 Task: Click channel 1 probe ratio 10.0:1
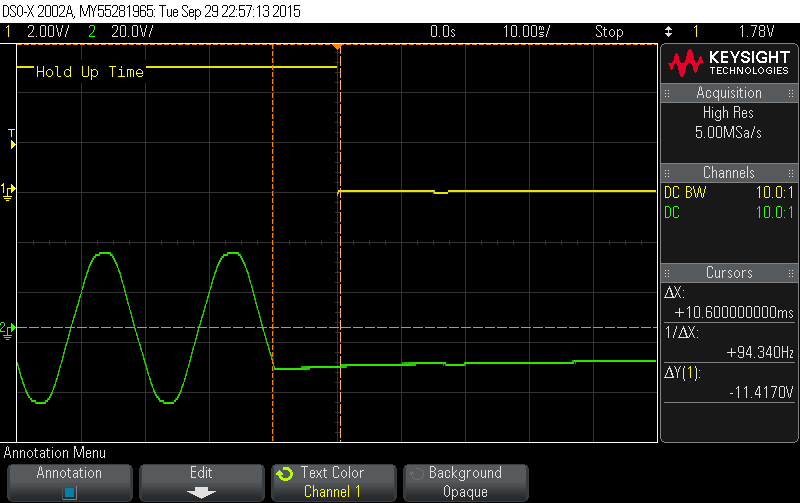tap(774, 192)
